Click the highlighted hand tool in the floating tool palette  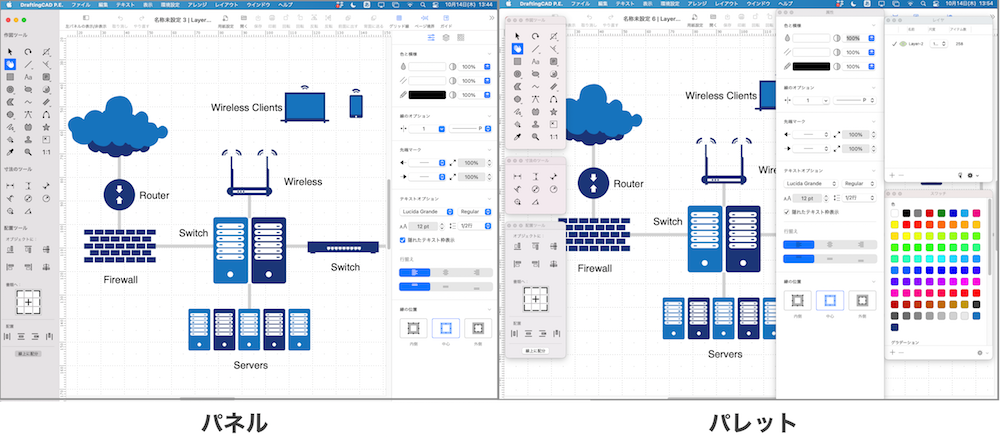tap(518, 48)
